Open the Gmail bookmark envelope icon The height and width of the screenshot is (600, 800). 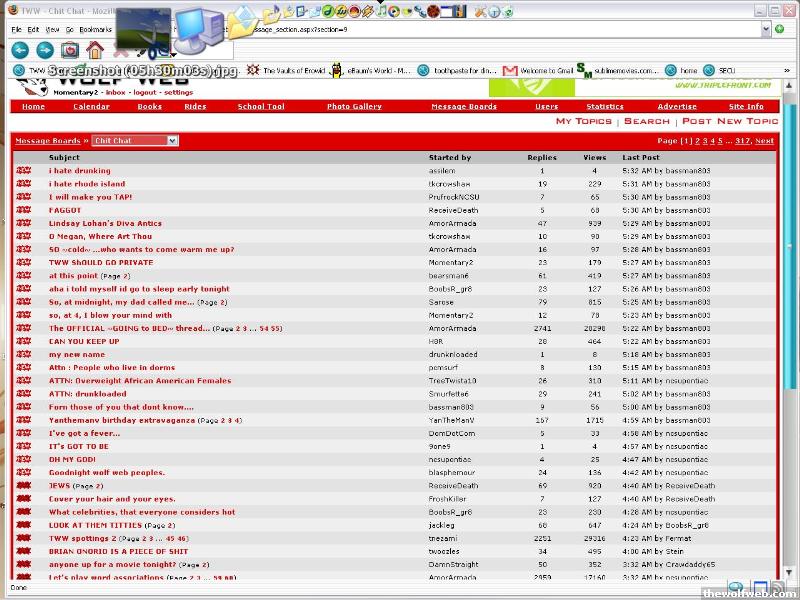click(510, 71)
